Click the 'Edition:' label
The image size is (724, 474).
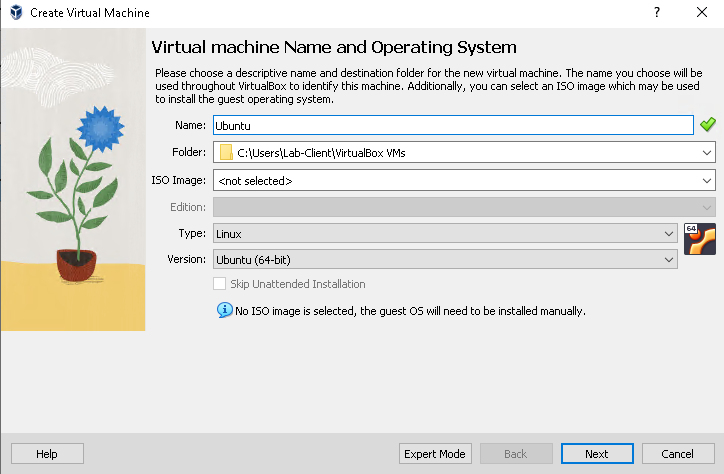pyautogui.click(x=188, y=207)
